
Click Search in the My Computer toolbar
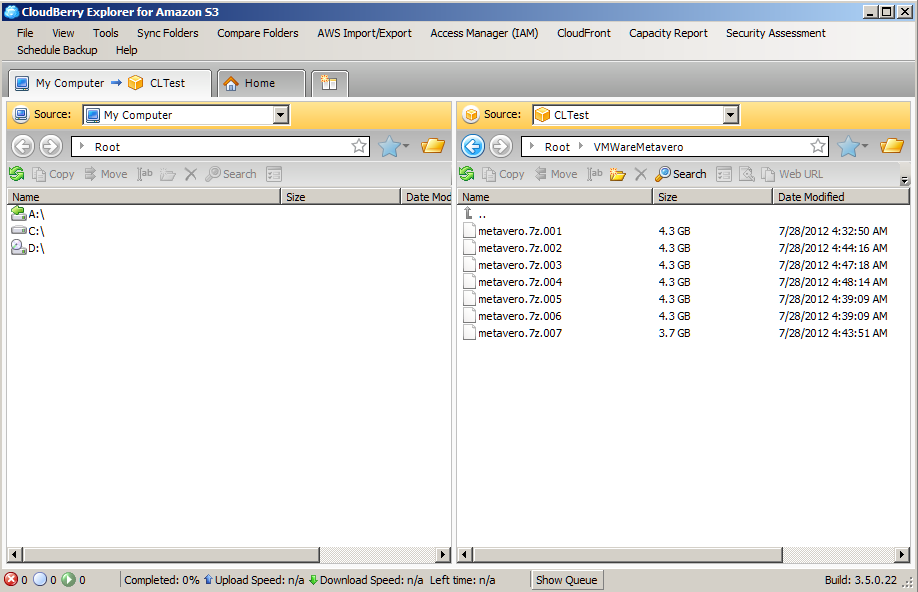231,174
